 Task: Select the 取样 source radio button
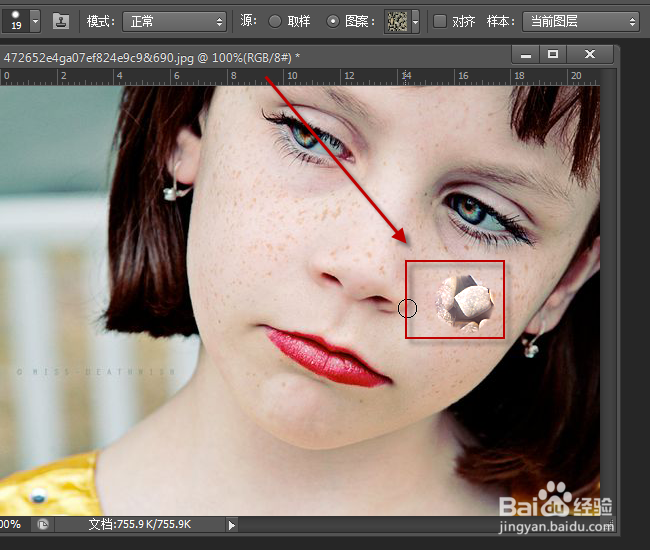point(275,21)
